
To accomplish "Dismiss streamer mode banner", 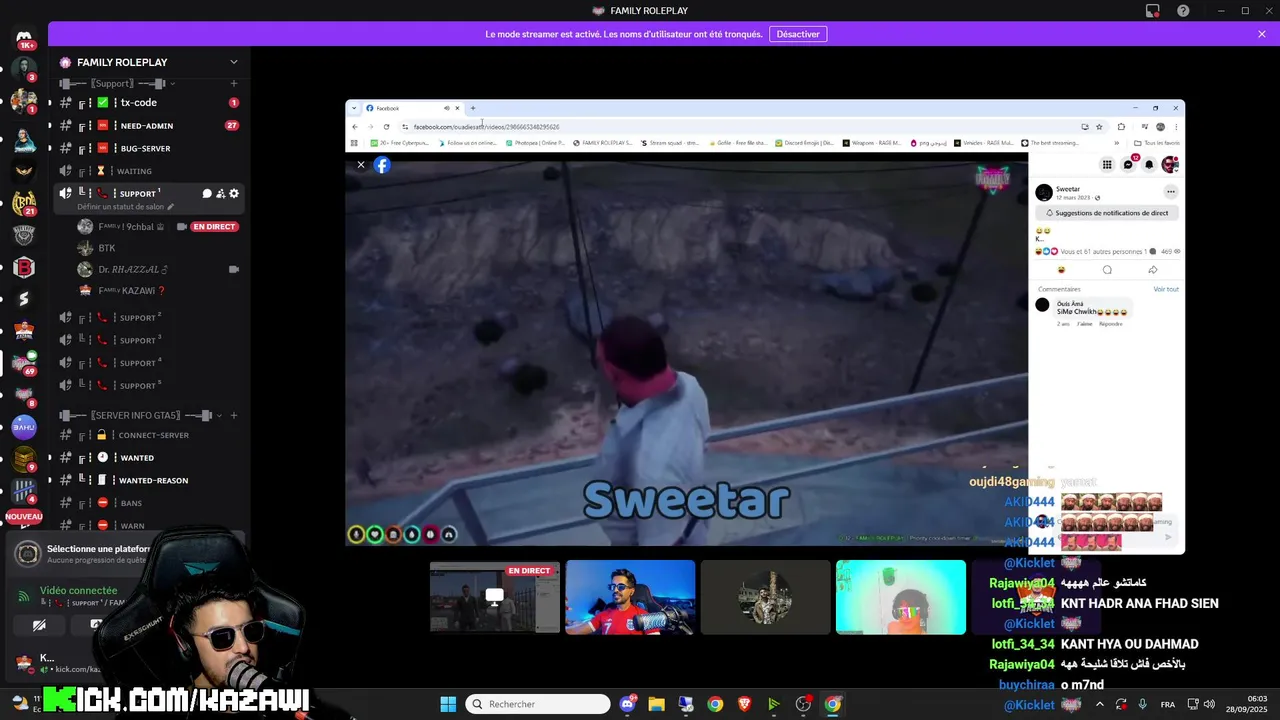I will [1262, 34].
